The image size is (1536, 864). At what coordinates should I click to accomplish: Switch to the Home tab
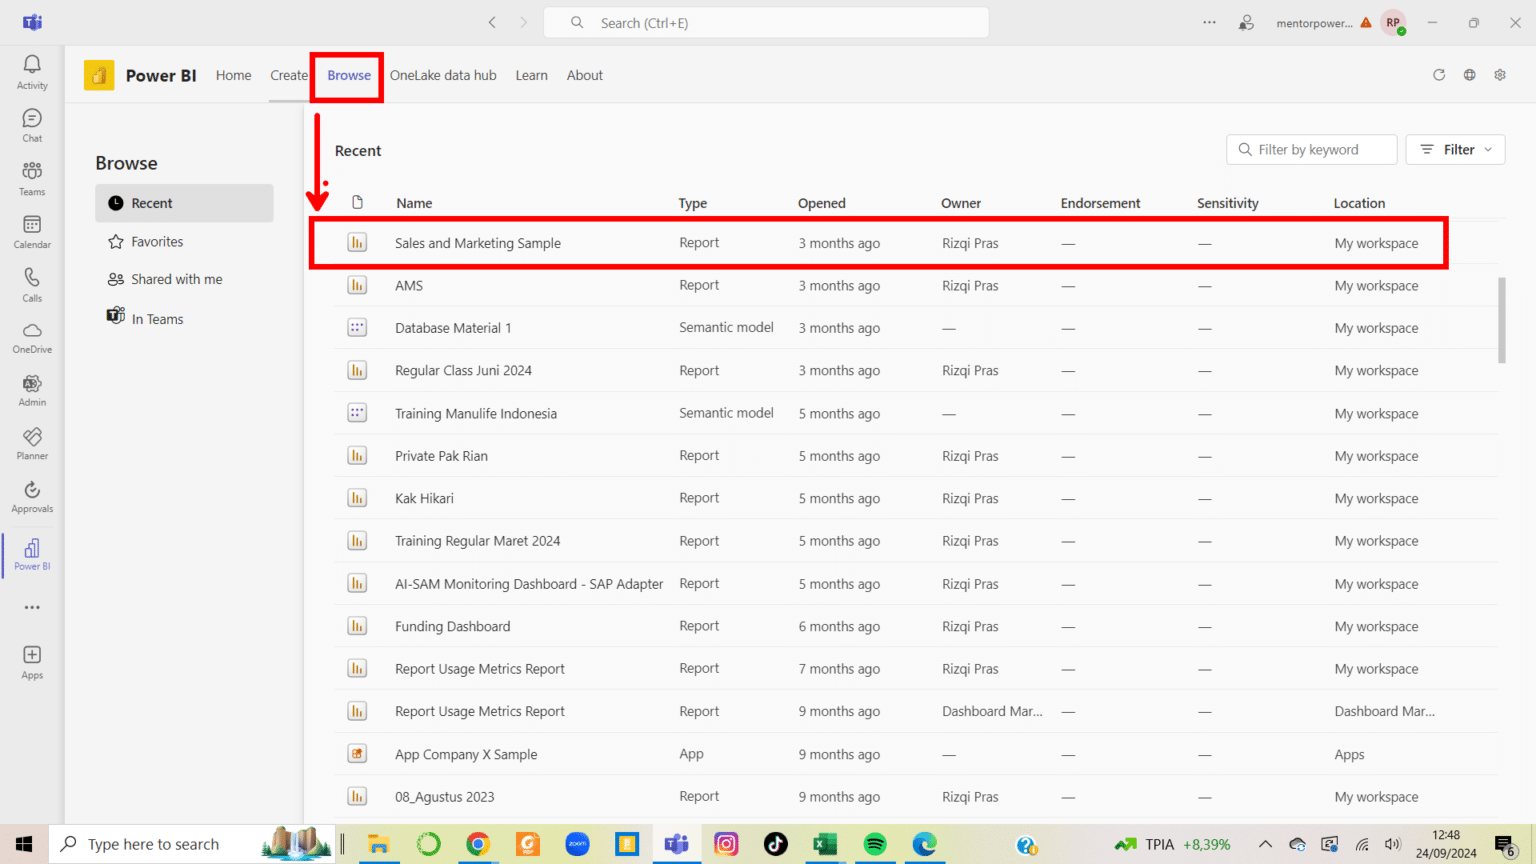click(x=233, y=75)
